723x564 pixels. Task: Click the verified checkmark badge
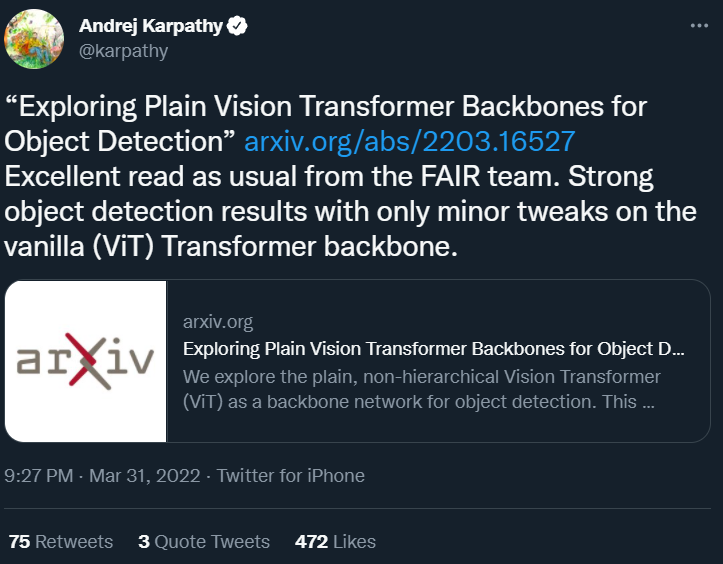237,27
